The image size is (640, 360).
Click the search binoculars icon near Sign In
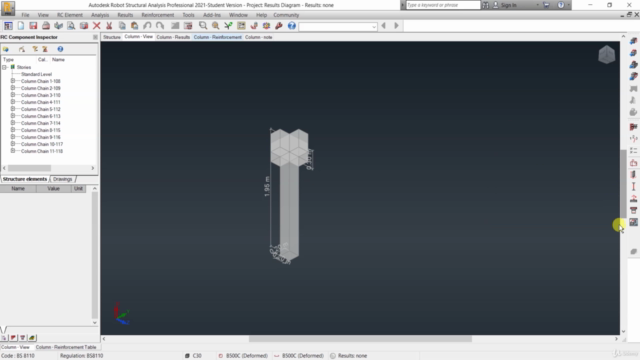(485, 5)
